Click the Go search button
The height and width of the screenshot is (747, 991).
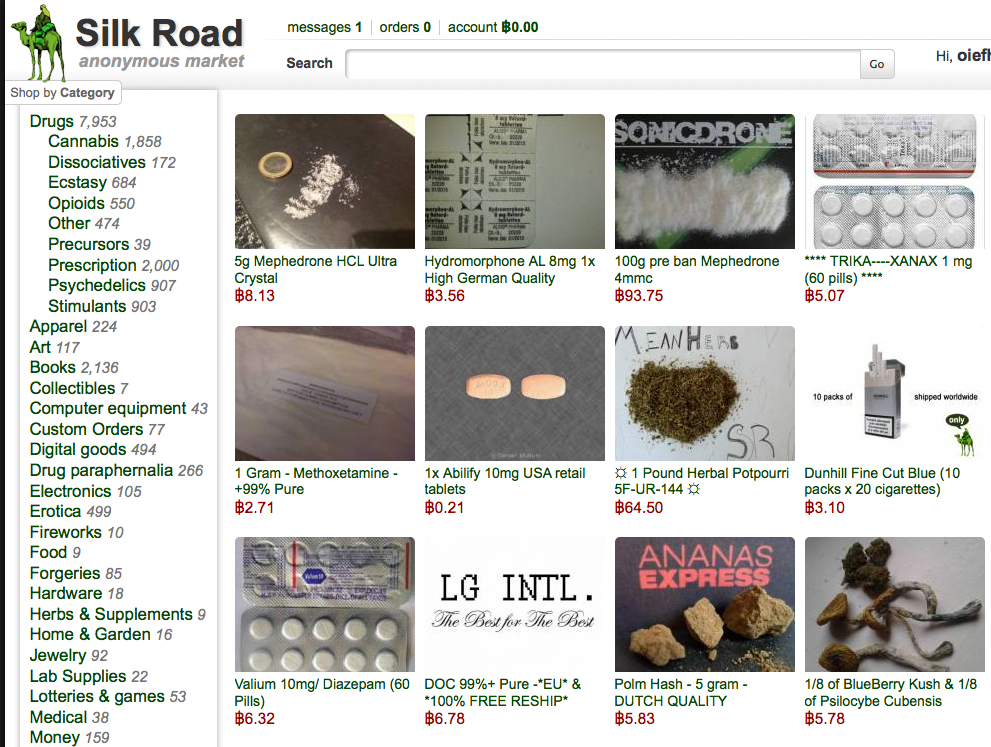[x=877, y=64]
